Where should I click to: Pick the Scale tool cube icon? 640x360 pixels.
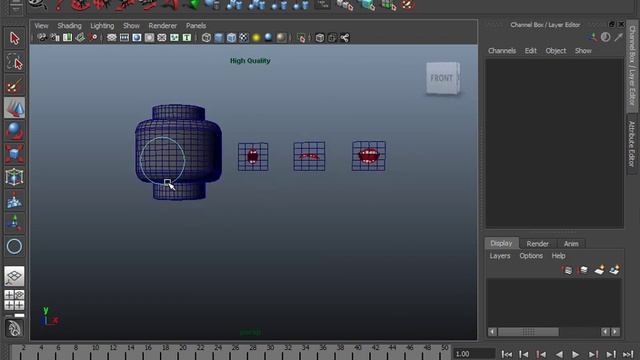[x=14, y=154]
